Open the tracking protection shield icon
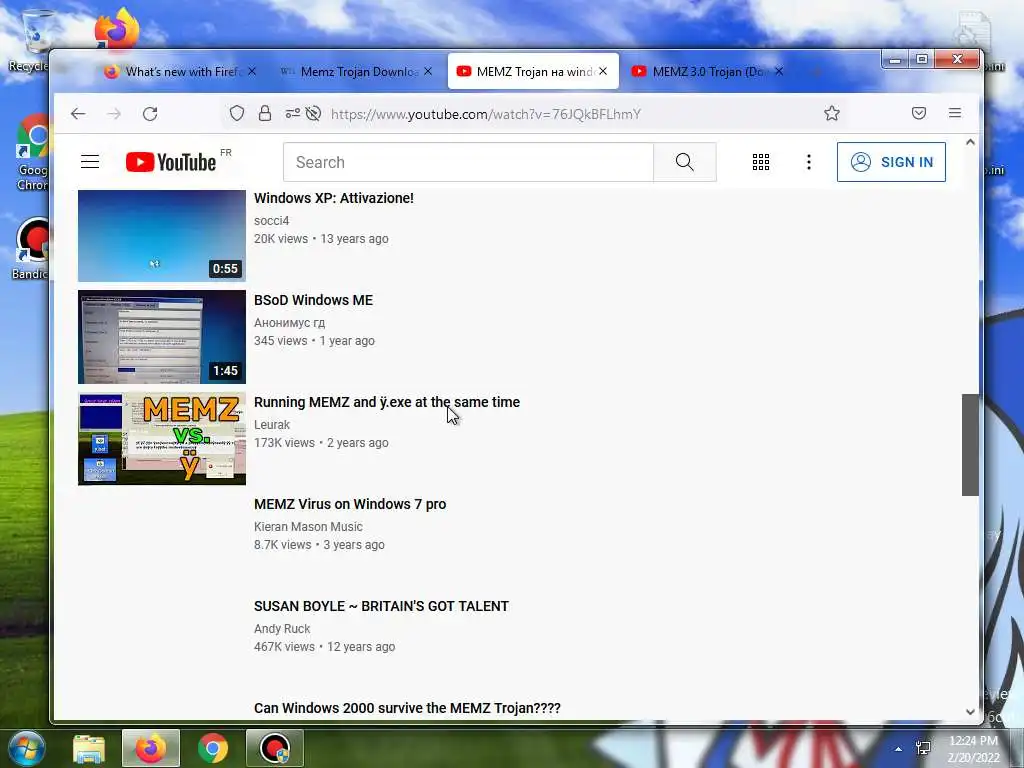The width and height of the screenshot is (1024, 768). click(x=237, y=114)
